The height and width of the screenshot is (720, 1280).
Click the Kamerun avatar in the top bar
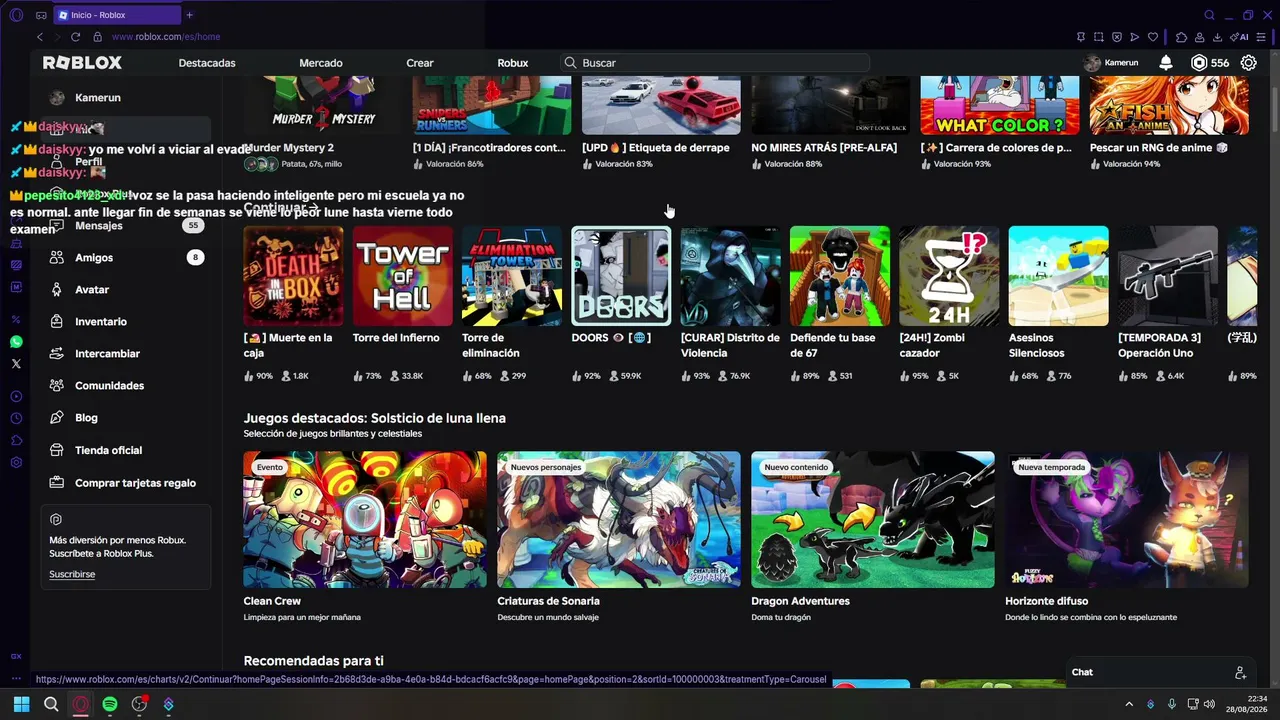[x=1092, y=62]
